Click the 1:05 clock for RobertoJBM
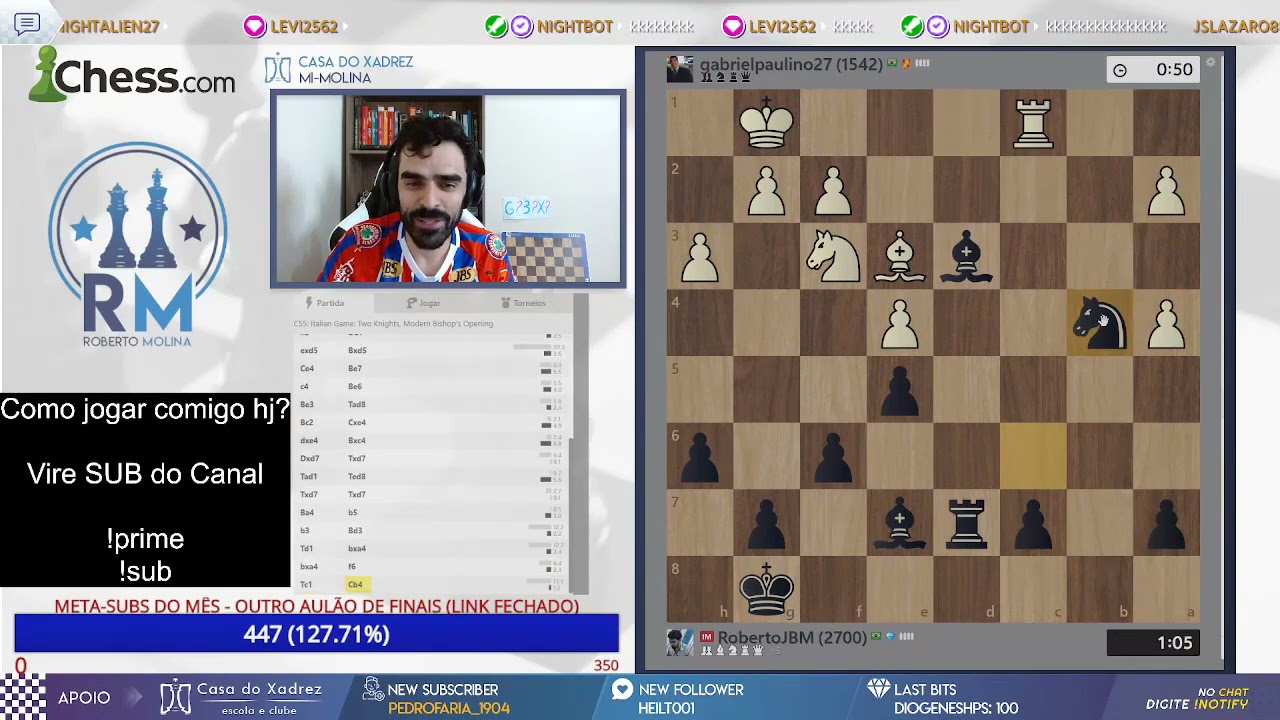This screenshot has width=1280, height=720. (1153, 643)
